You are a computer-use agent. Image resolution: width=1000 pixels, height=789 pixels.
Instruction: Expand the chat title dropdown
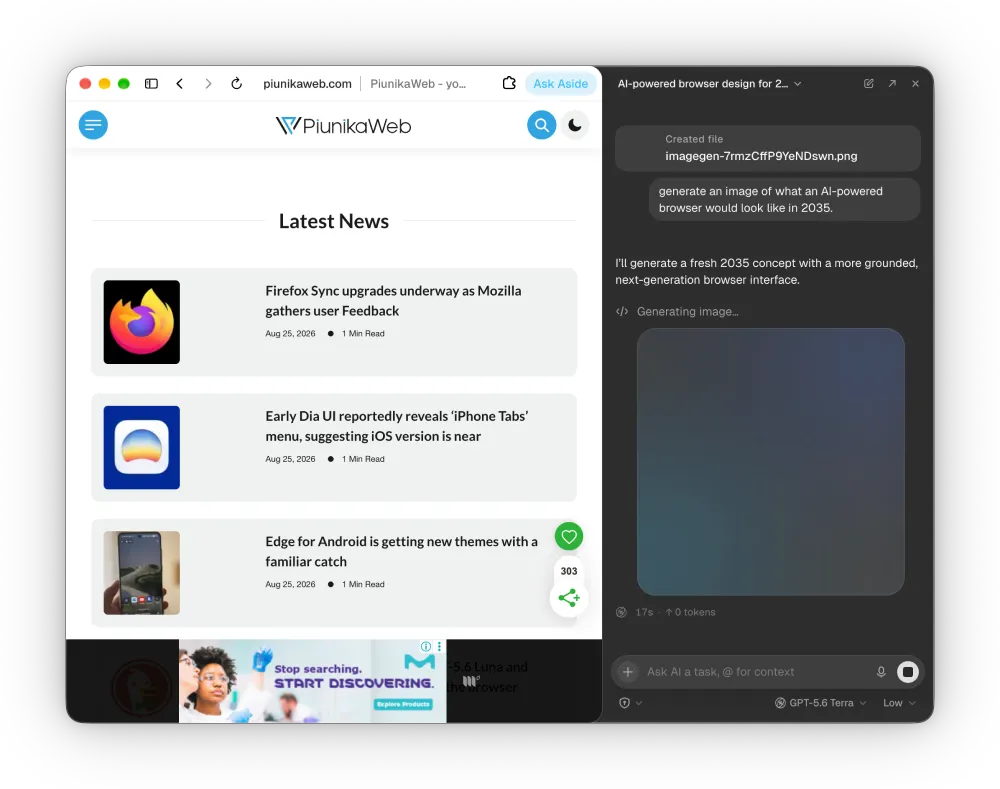pos(798,84)
